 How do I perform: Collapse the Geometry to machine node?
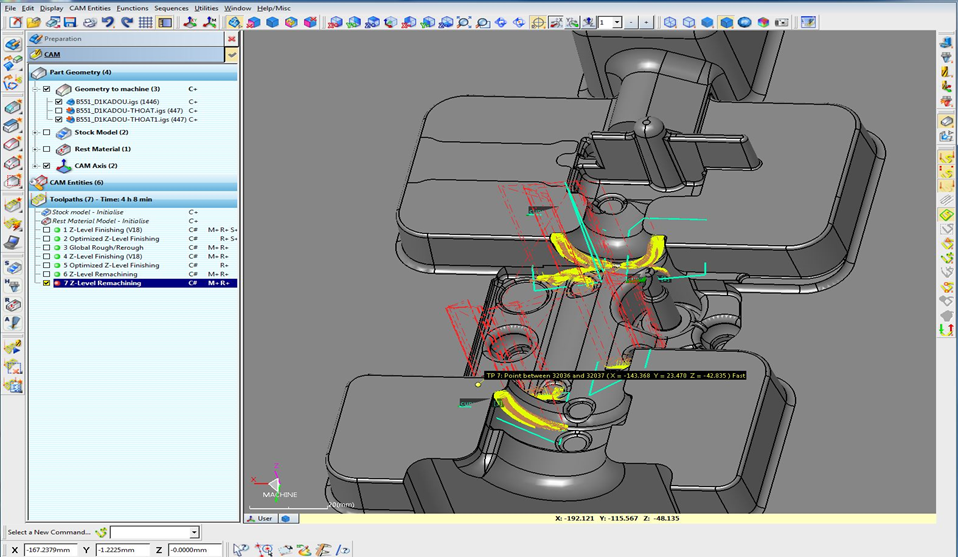[x=36, y=89]
